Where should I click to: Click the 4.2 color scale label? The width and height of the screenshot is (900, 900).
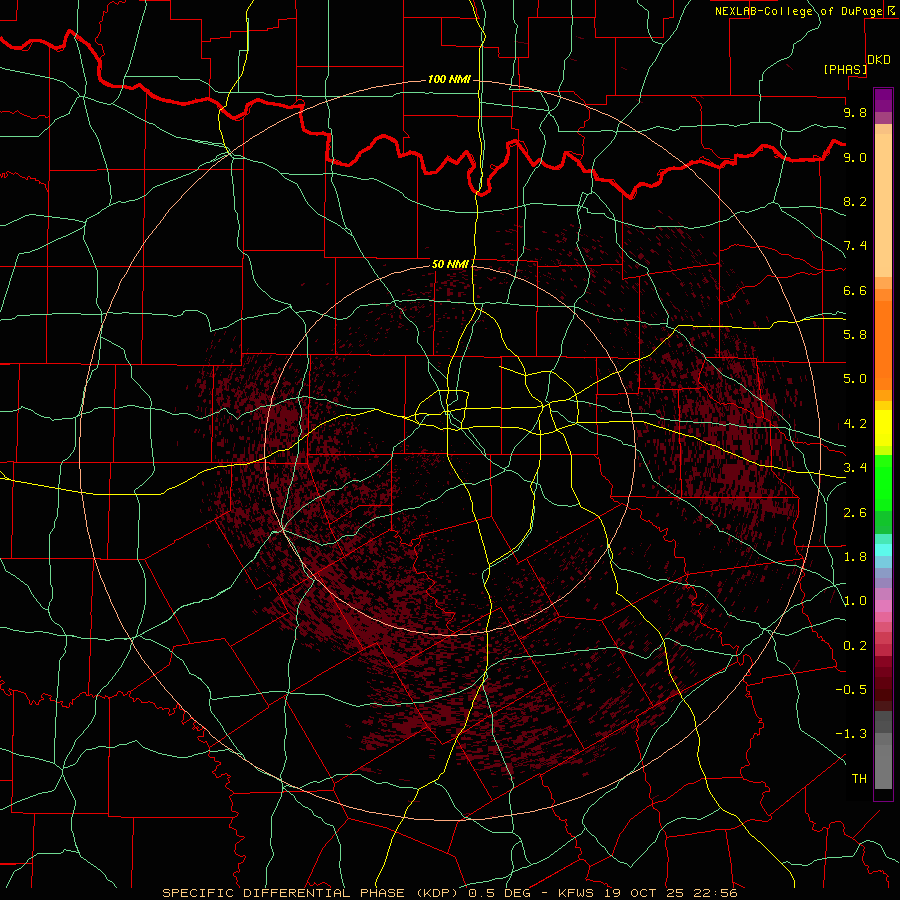855,424
